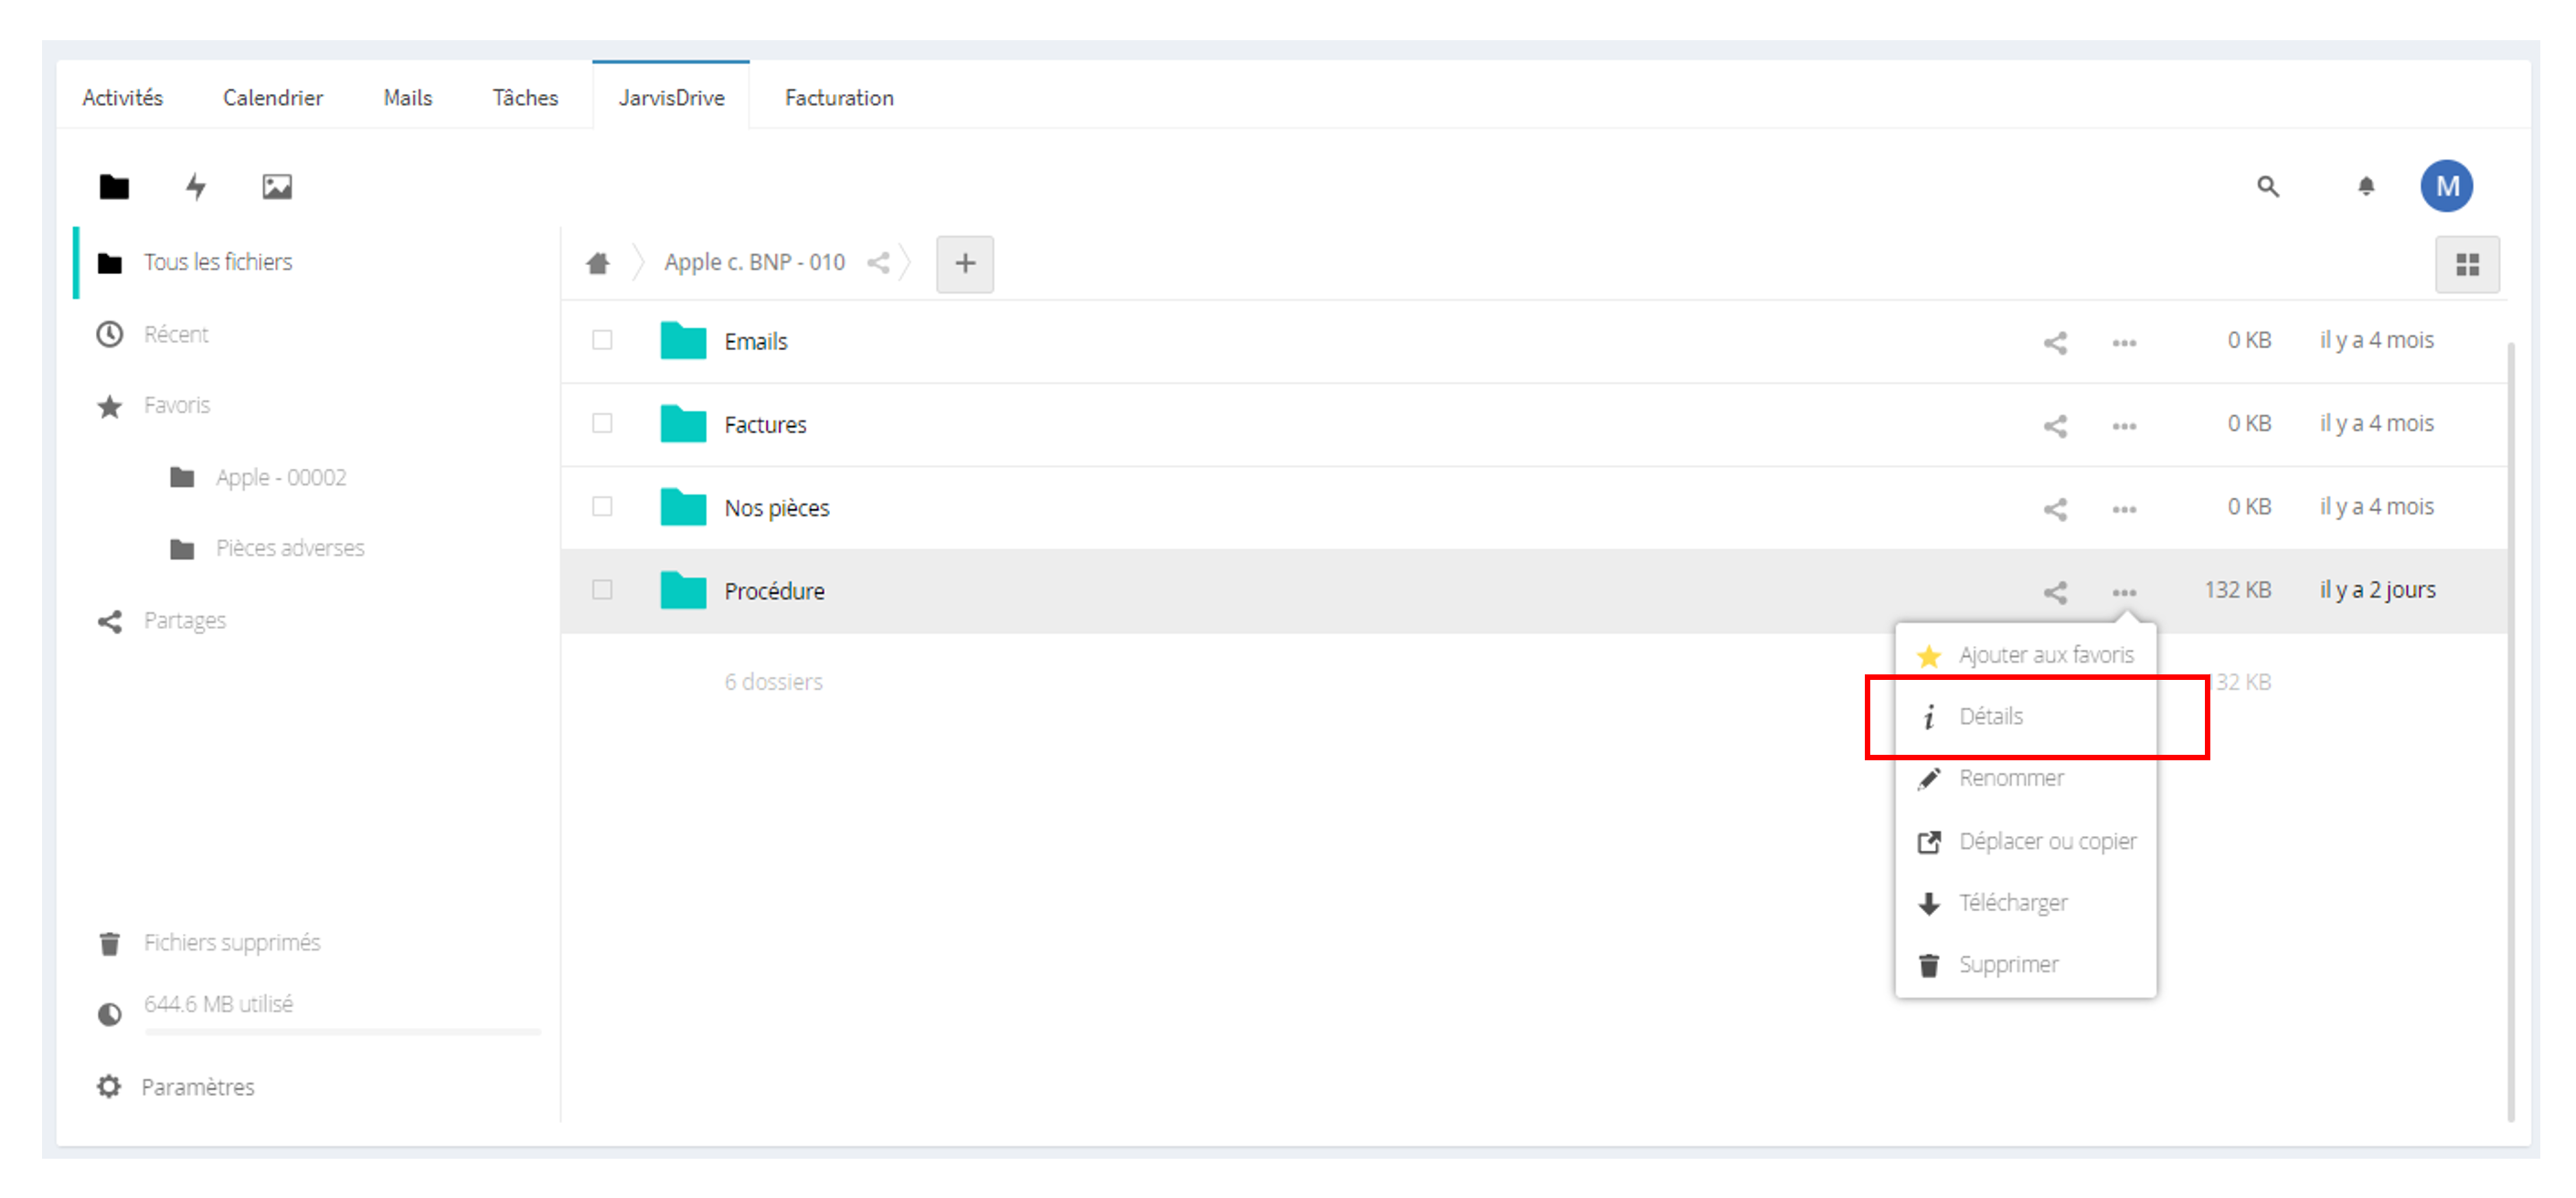The height and width of the screenshot is (1198, 2576).
Task: Click '6 dossiers' summary text
Action: coord(773,682)
